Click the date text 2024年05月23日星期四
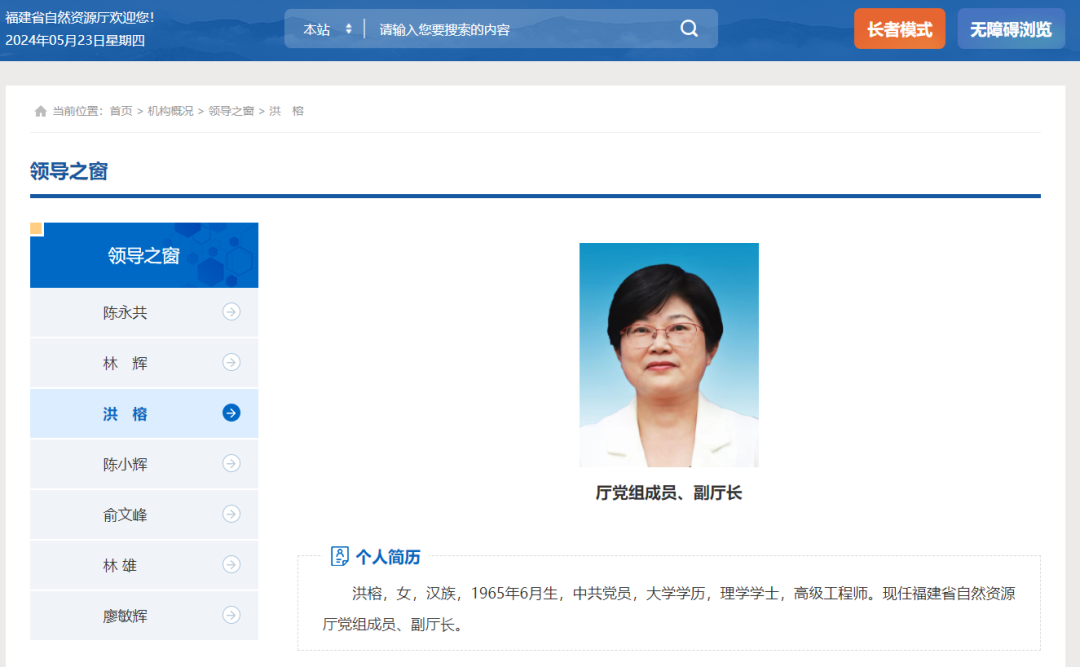Screen dimensions: 1080x667 coord(75,40)
